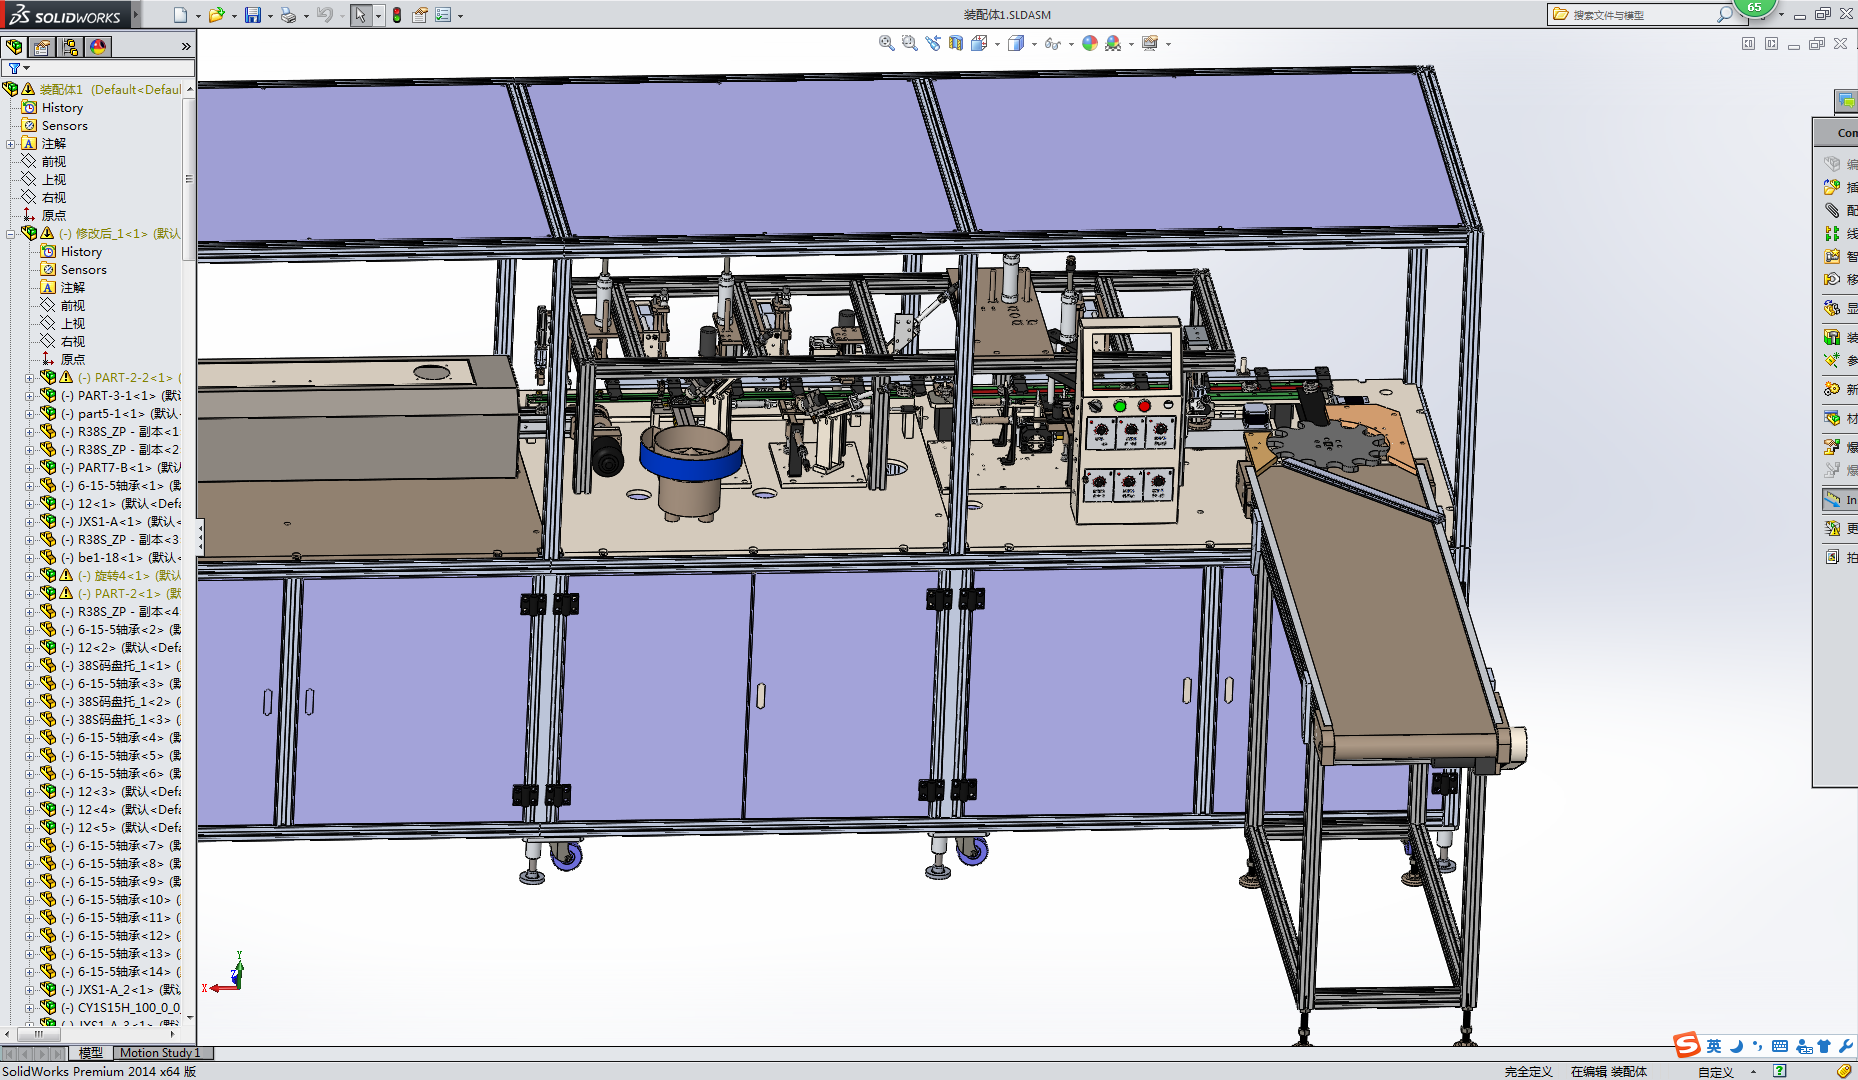This screenshot has width=1858, height=1080.
Task: Expand the PART-3-1<1> tree node
Action: point(29,396)
